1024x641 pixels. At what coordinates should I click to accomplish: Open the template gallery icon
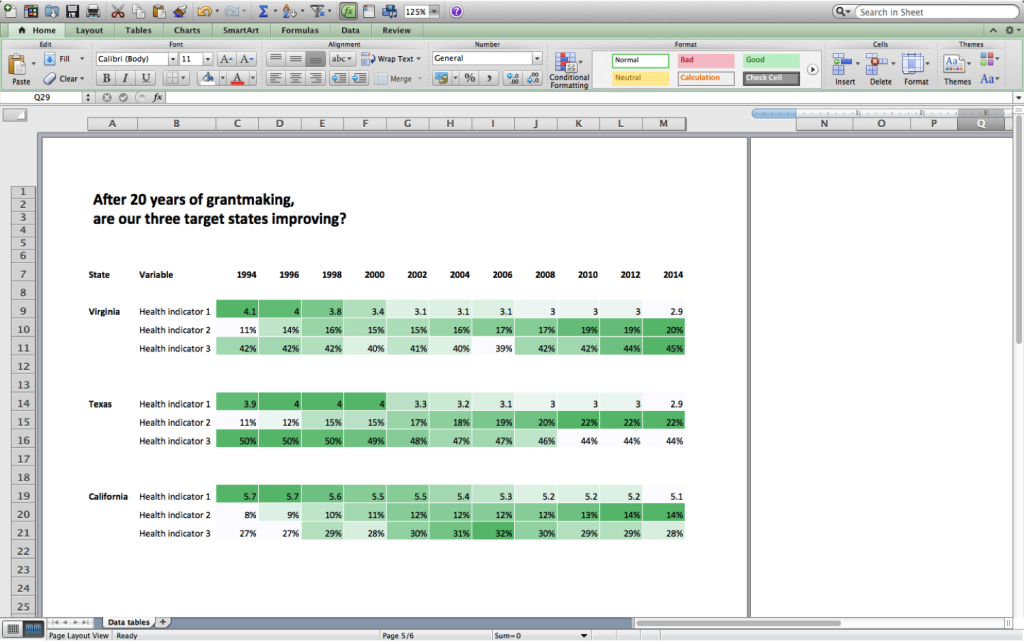(31, 11)
